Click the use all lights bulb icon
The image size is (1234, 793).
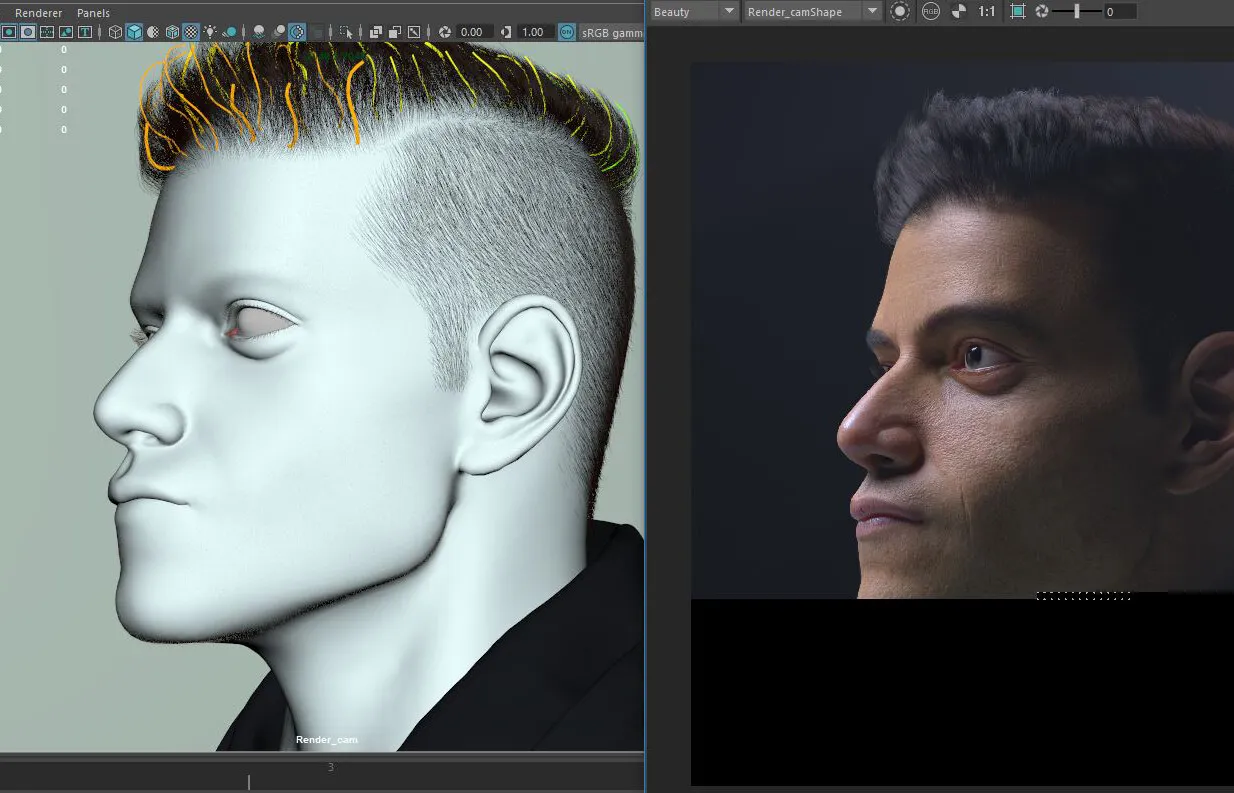click(210, 32)
